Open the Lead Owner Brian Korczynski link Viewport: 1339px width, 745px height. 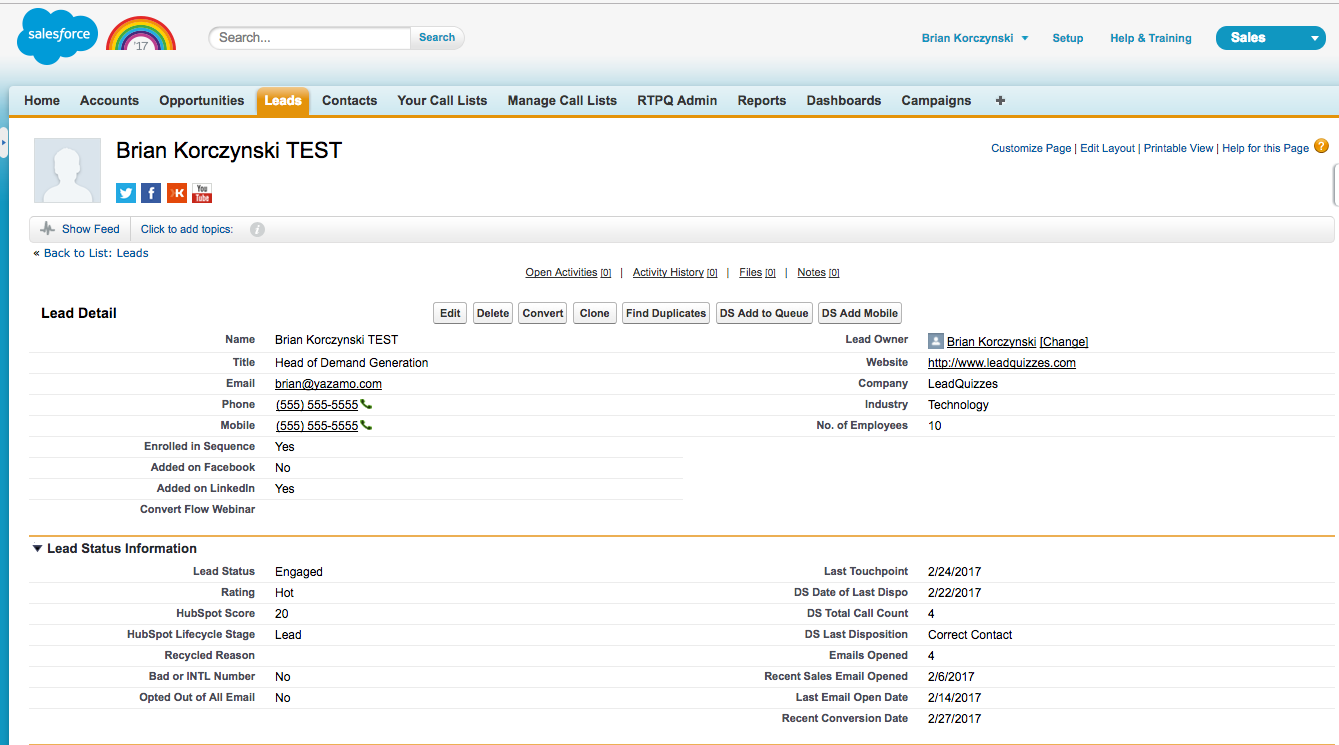991,342
